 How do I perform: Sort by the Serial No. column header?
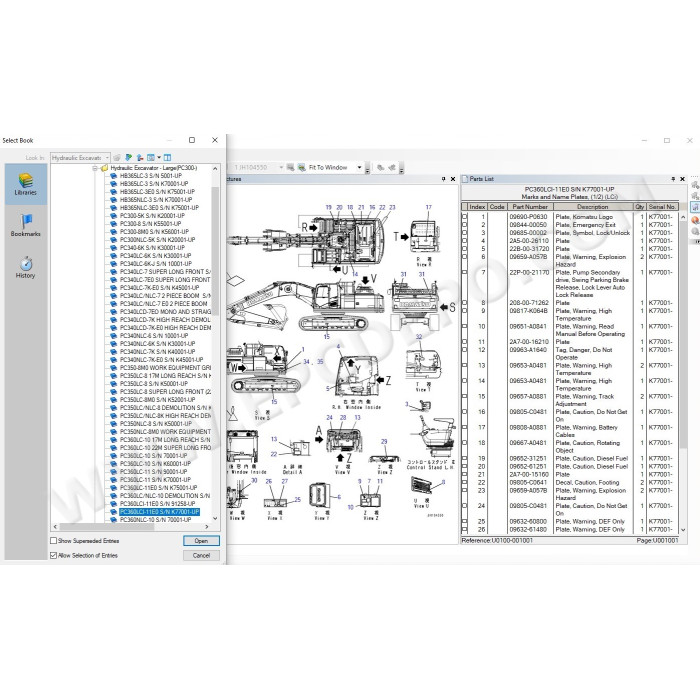point(662,207)
